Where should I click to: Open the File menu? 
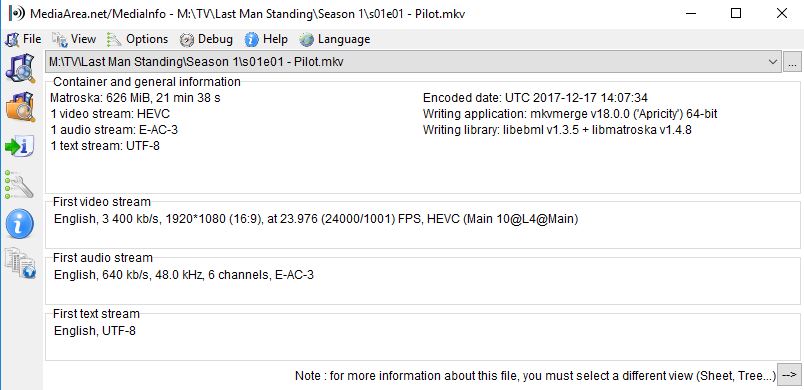[24, 39]
